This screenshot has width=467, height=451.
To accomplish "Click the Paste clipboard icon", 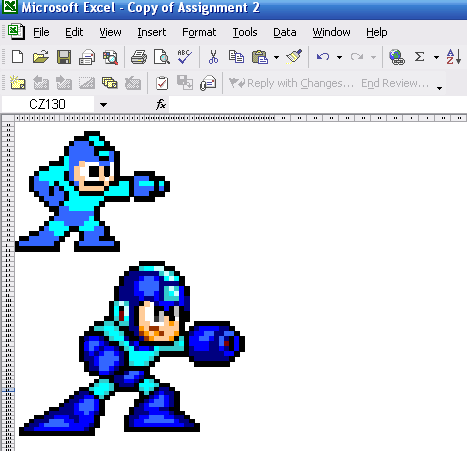I will tap(260, 57).
